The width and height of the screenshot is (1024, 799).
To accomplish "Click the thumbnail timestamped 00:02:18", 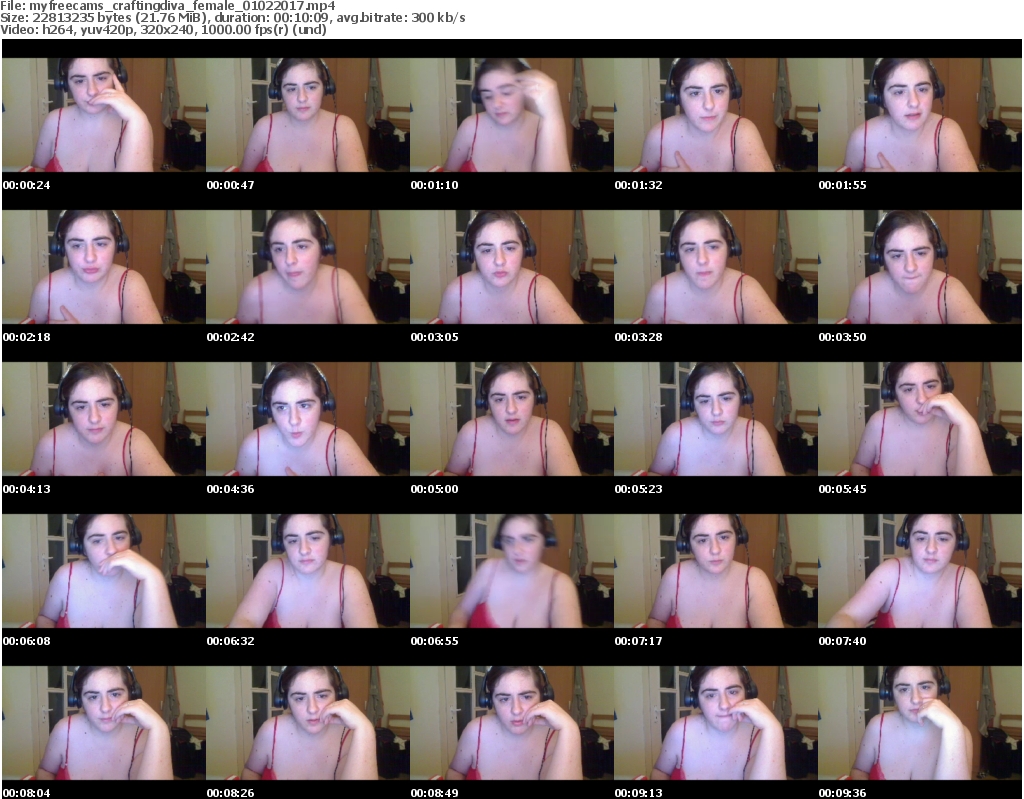I will pos(104,267).
